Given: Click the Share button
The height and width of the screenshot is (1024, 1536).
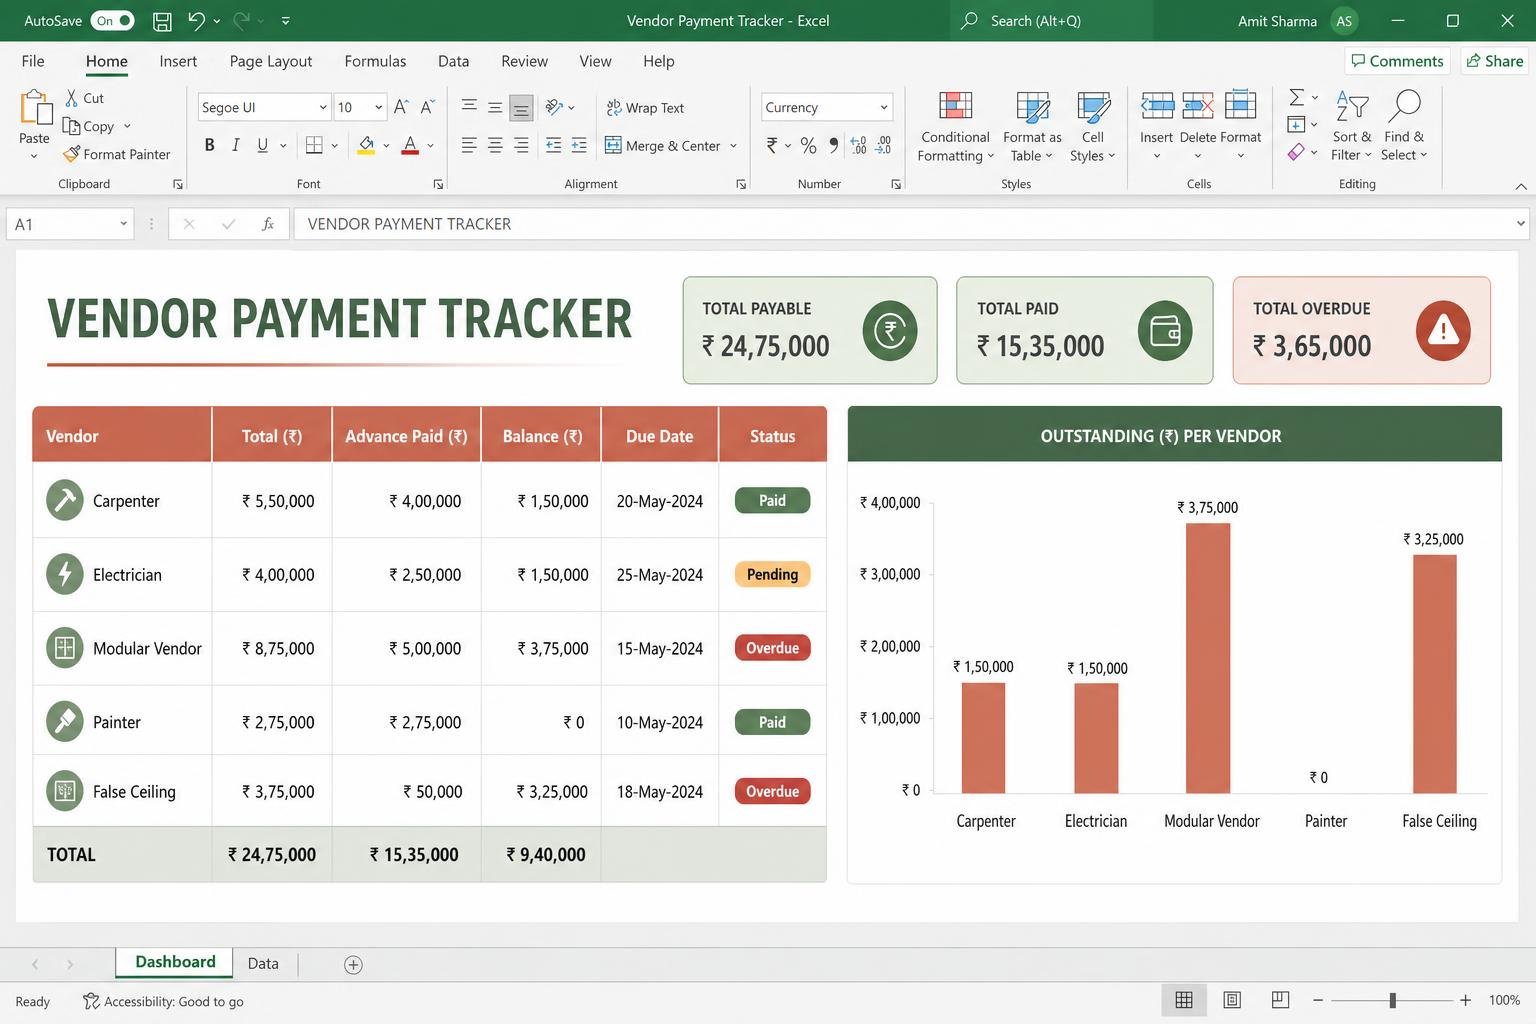Looking at the screenshot, I should (1495, 61).
